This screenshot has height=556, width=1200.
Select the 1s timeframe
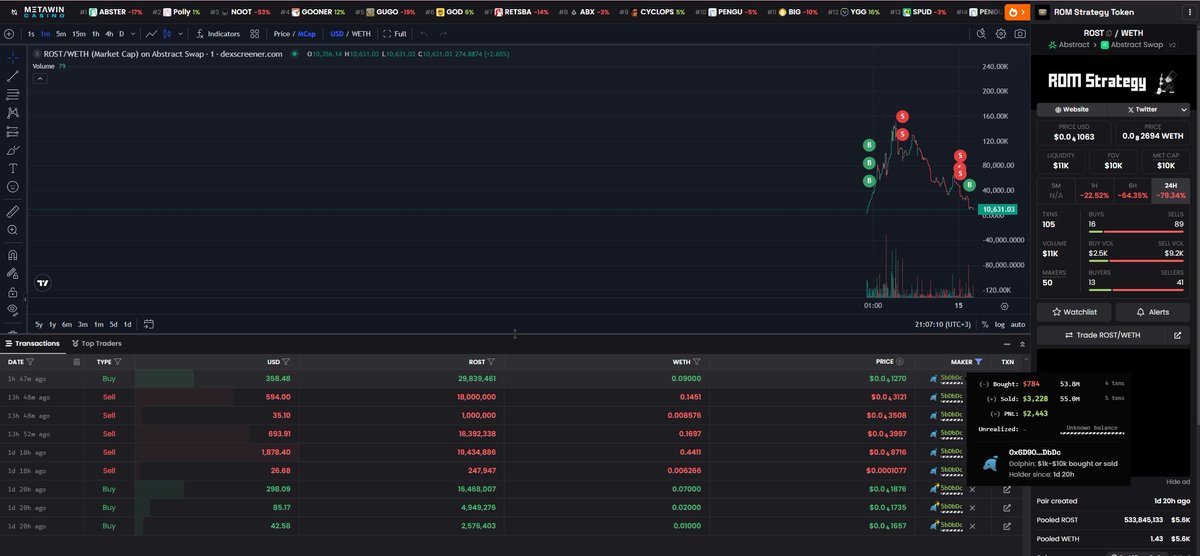(x=32, y=34)
